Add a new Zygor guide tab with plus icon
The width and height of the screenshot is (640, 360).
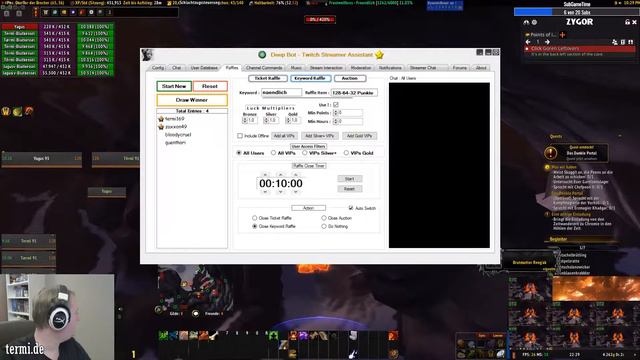pyautogui.click(x=562, y=35)
